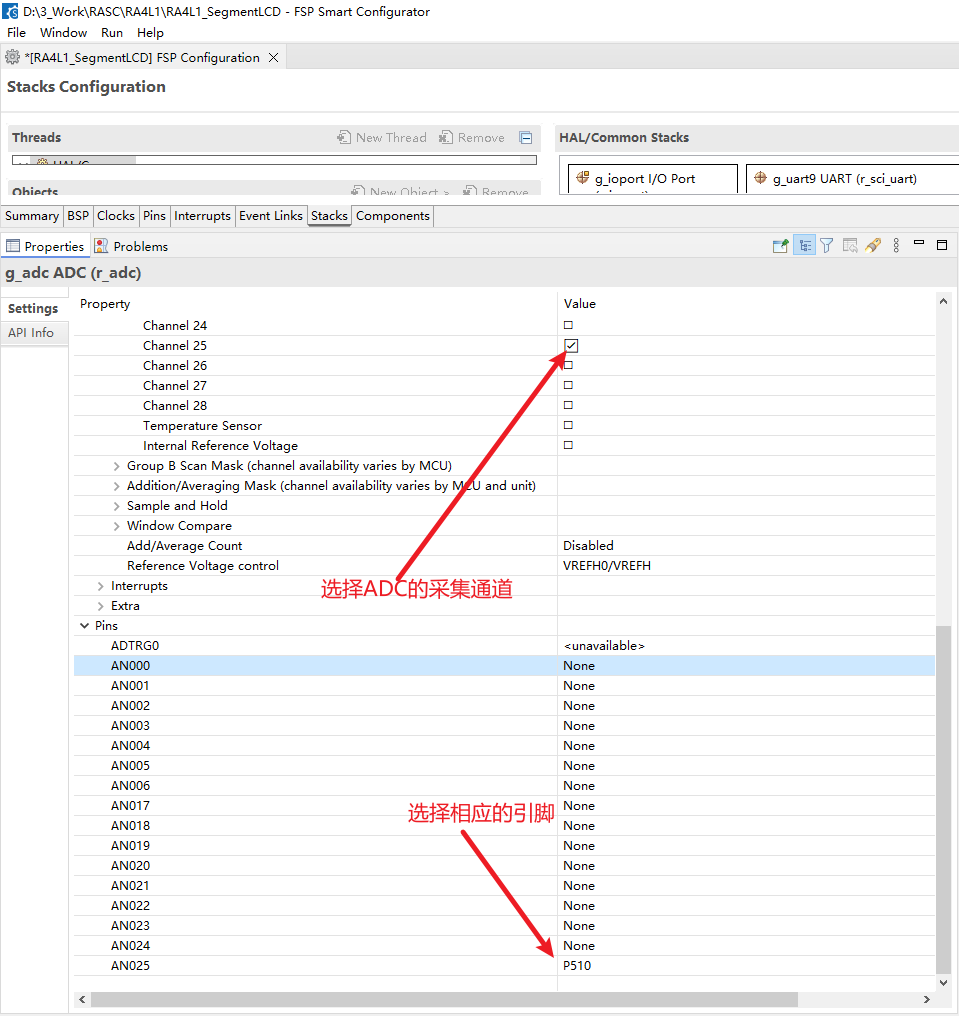Uncheck the Channel 25 checkbox
This screenshot has width=959, height=1016.
coord(571,345)
